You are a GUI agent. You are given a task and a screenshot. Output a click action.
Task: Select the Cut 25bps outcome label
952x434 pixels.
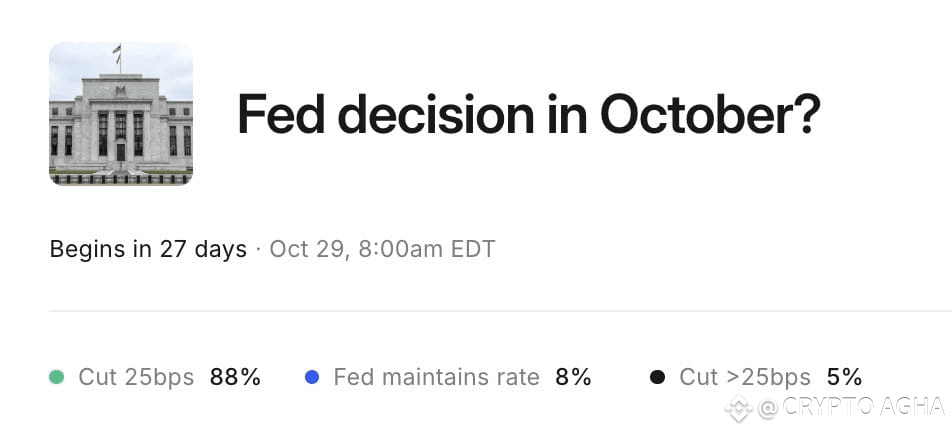136,378
